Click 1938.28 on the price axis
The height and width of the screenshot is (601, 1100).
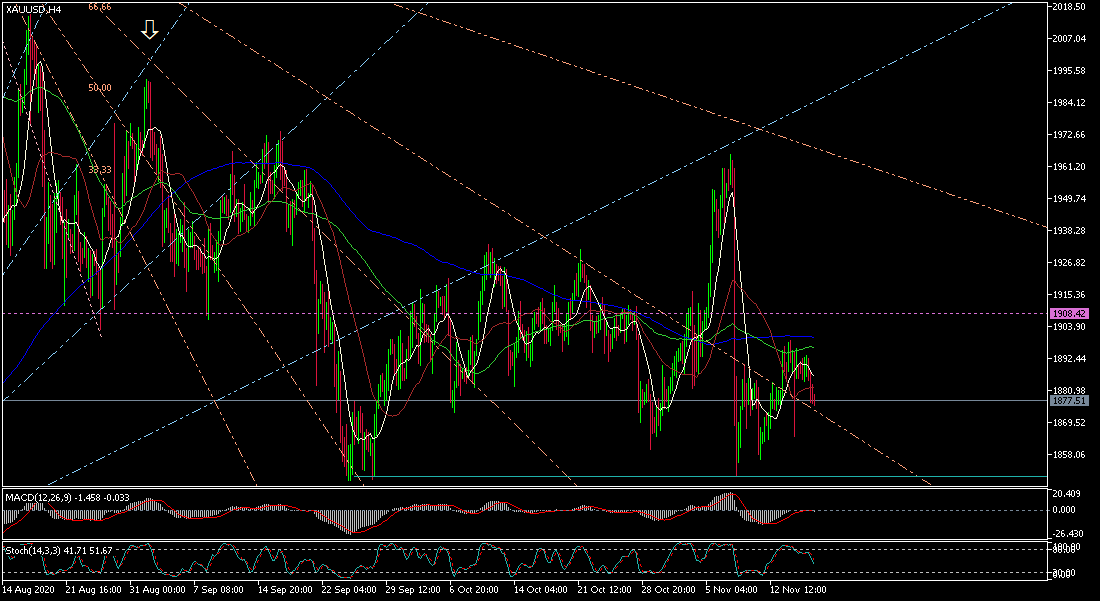pos(1069,230)
